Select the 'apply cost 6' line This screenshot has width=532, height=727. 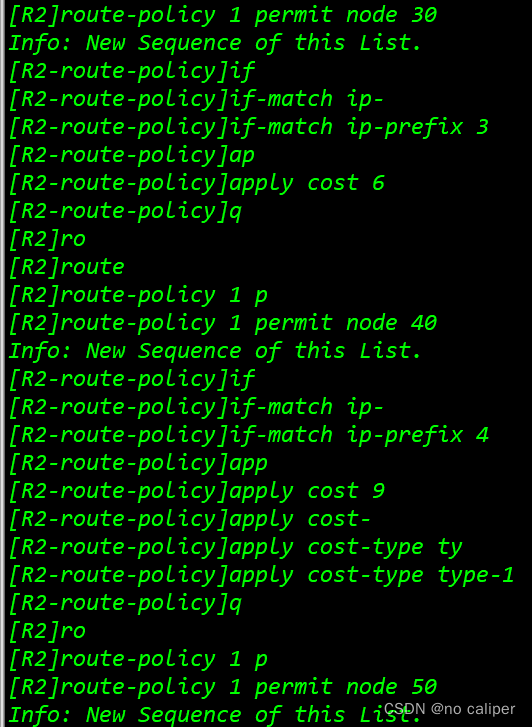point(197,184)
